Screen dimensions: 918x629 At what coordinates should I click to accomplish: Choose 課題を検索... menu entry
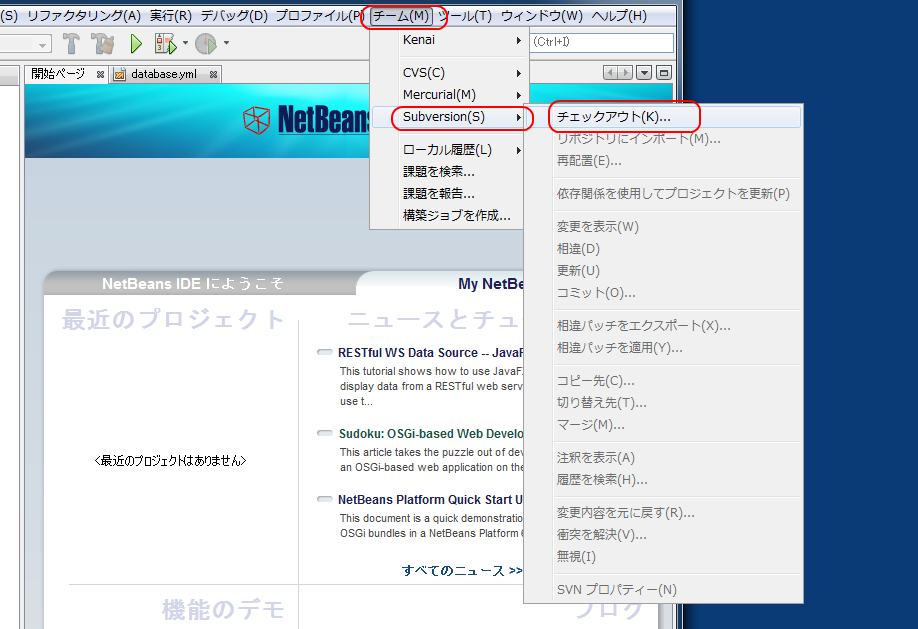click(x=438, y=171)
